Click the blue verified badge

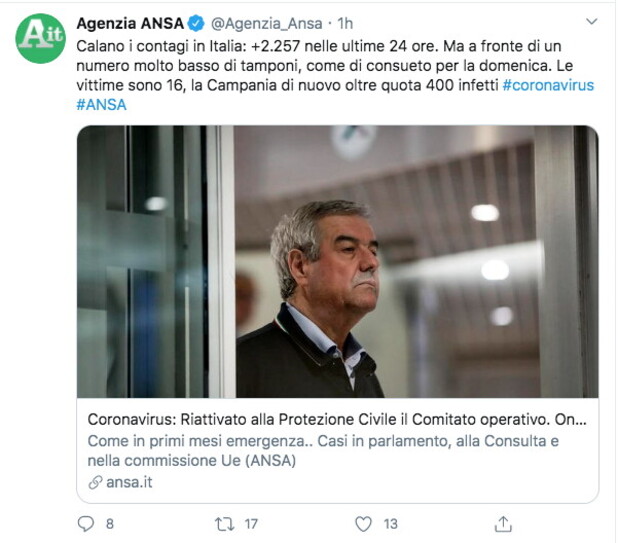pos(196,24)
